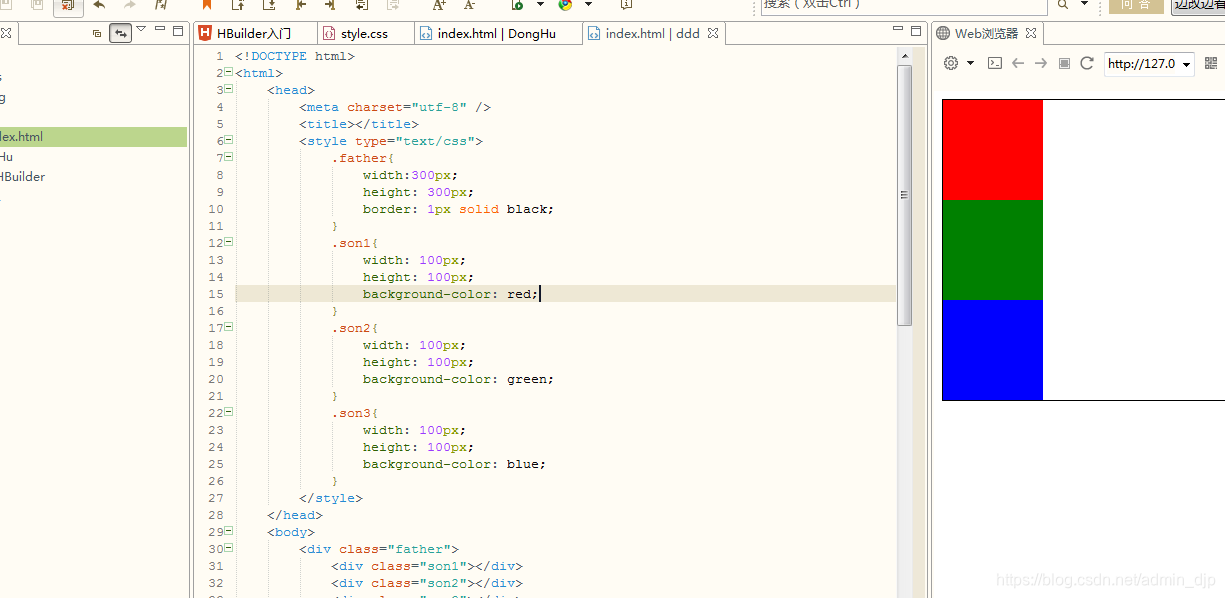Click the meta charset="utf-8" line

(x=395, y=107)
